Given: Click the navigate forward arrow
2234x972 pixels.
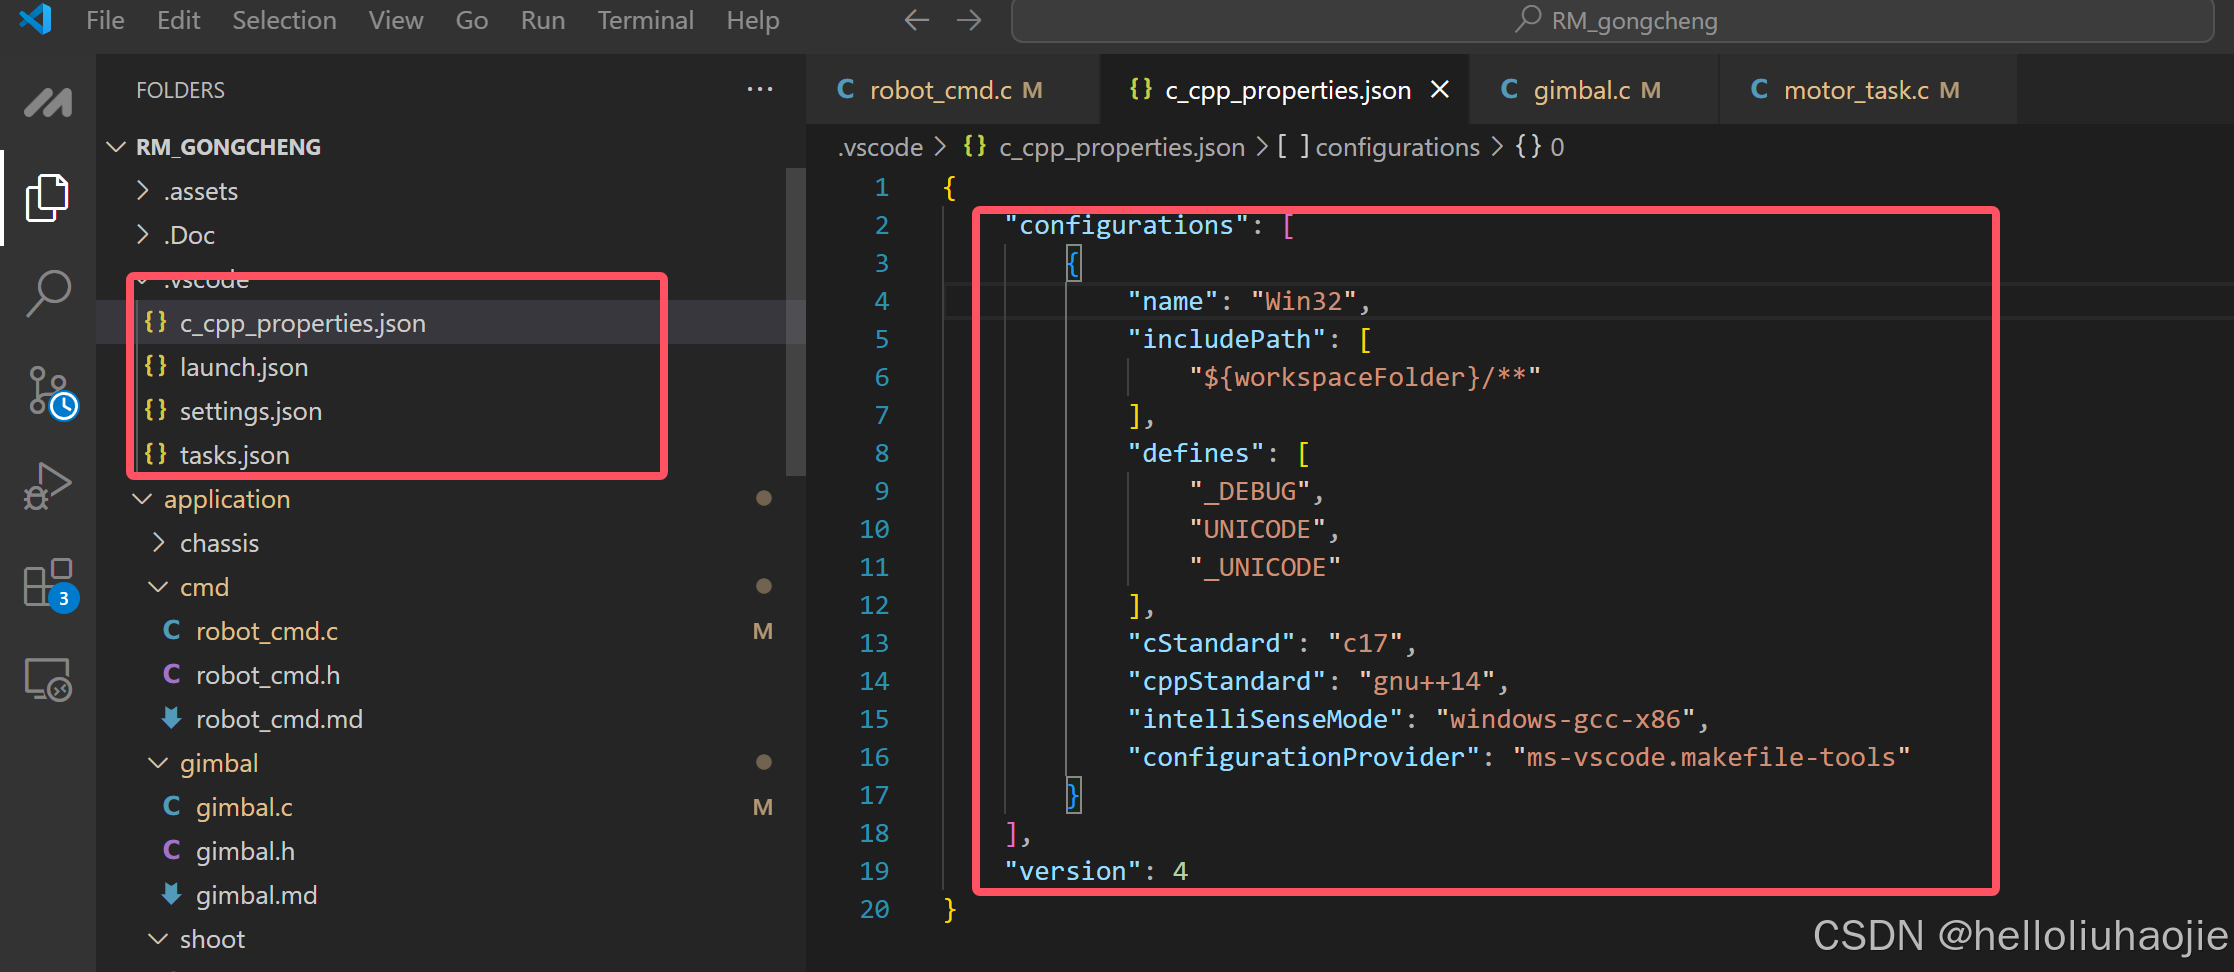Looking at the screenshot, I should tap(969, 19).
